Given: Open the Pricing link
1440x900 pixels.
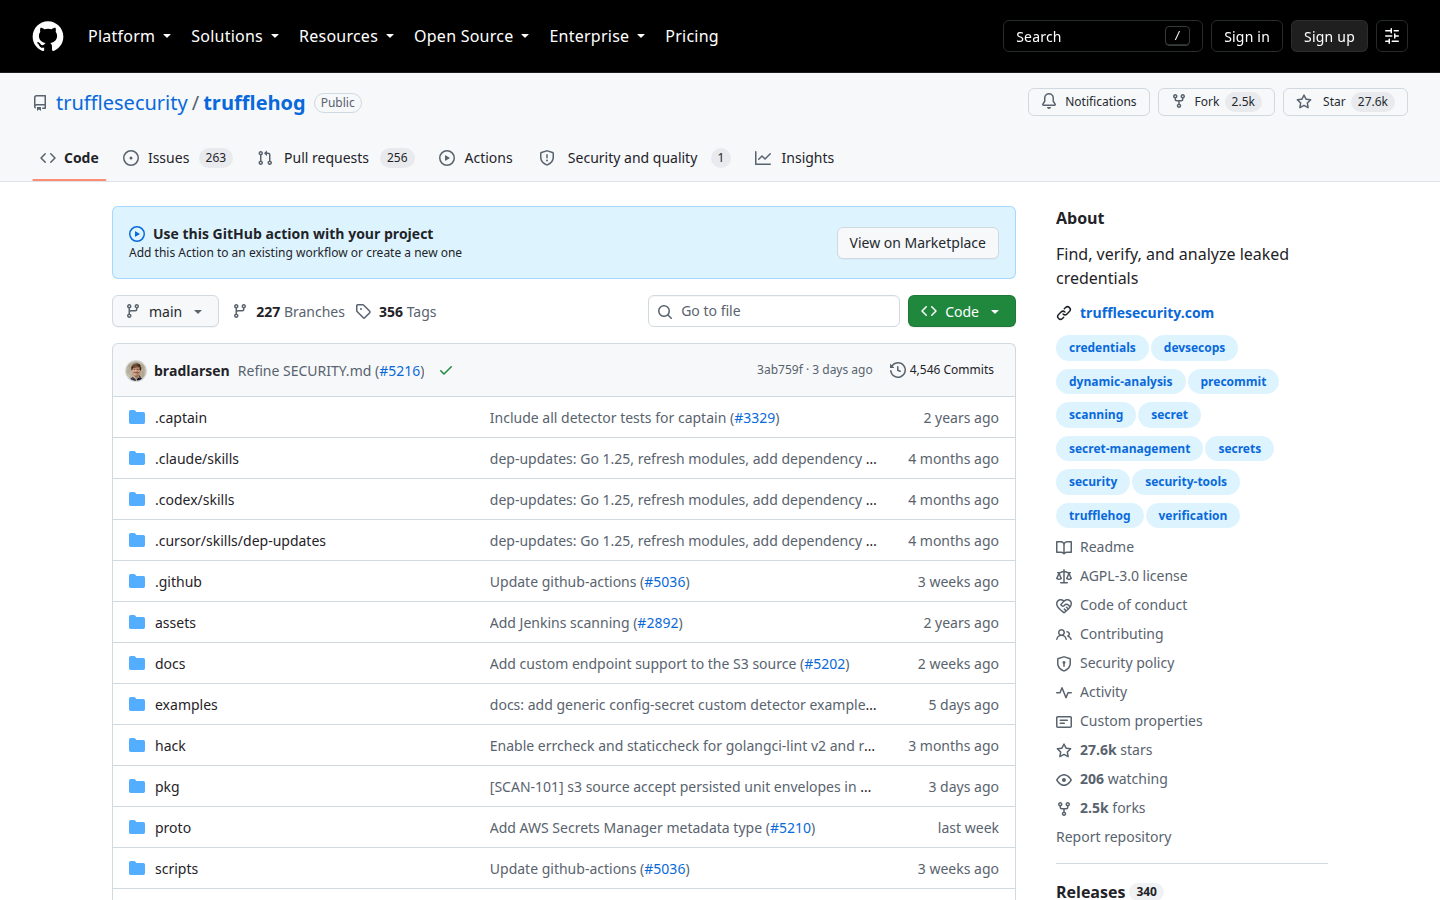Looking at the screenshot, I should pos(692,36).
